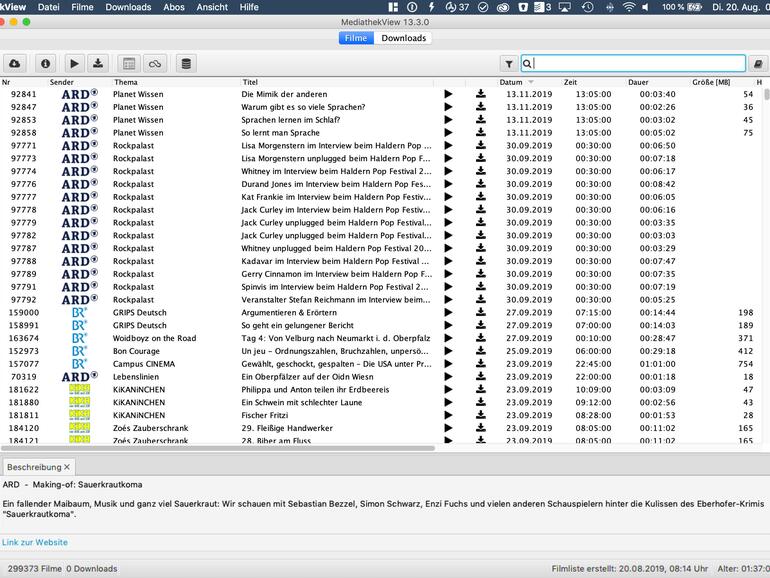Open the Downloads menu in menu bar
The height and width of the screenshot is (578, 770).
point(128,7)
